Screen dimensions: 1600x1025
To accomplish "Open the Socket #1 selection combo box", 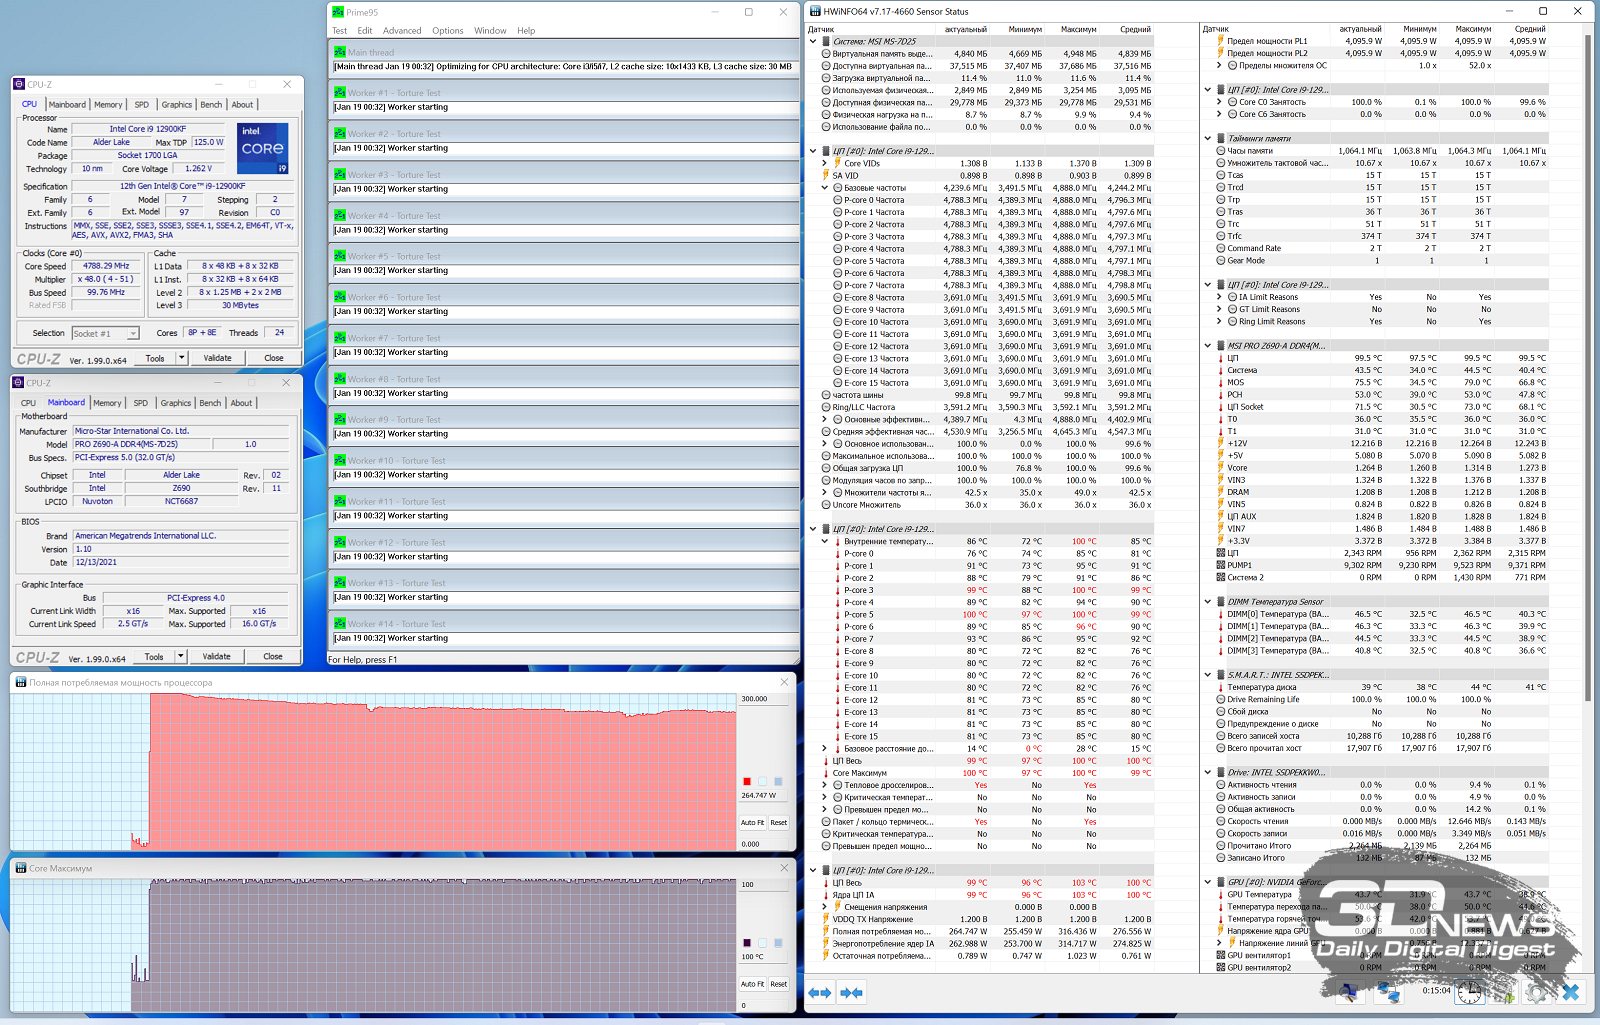I will tap(106, 333).
